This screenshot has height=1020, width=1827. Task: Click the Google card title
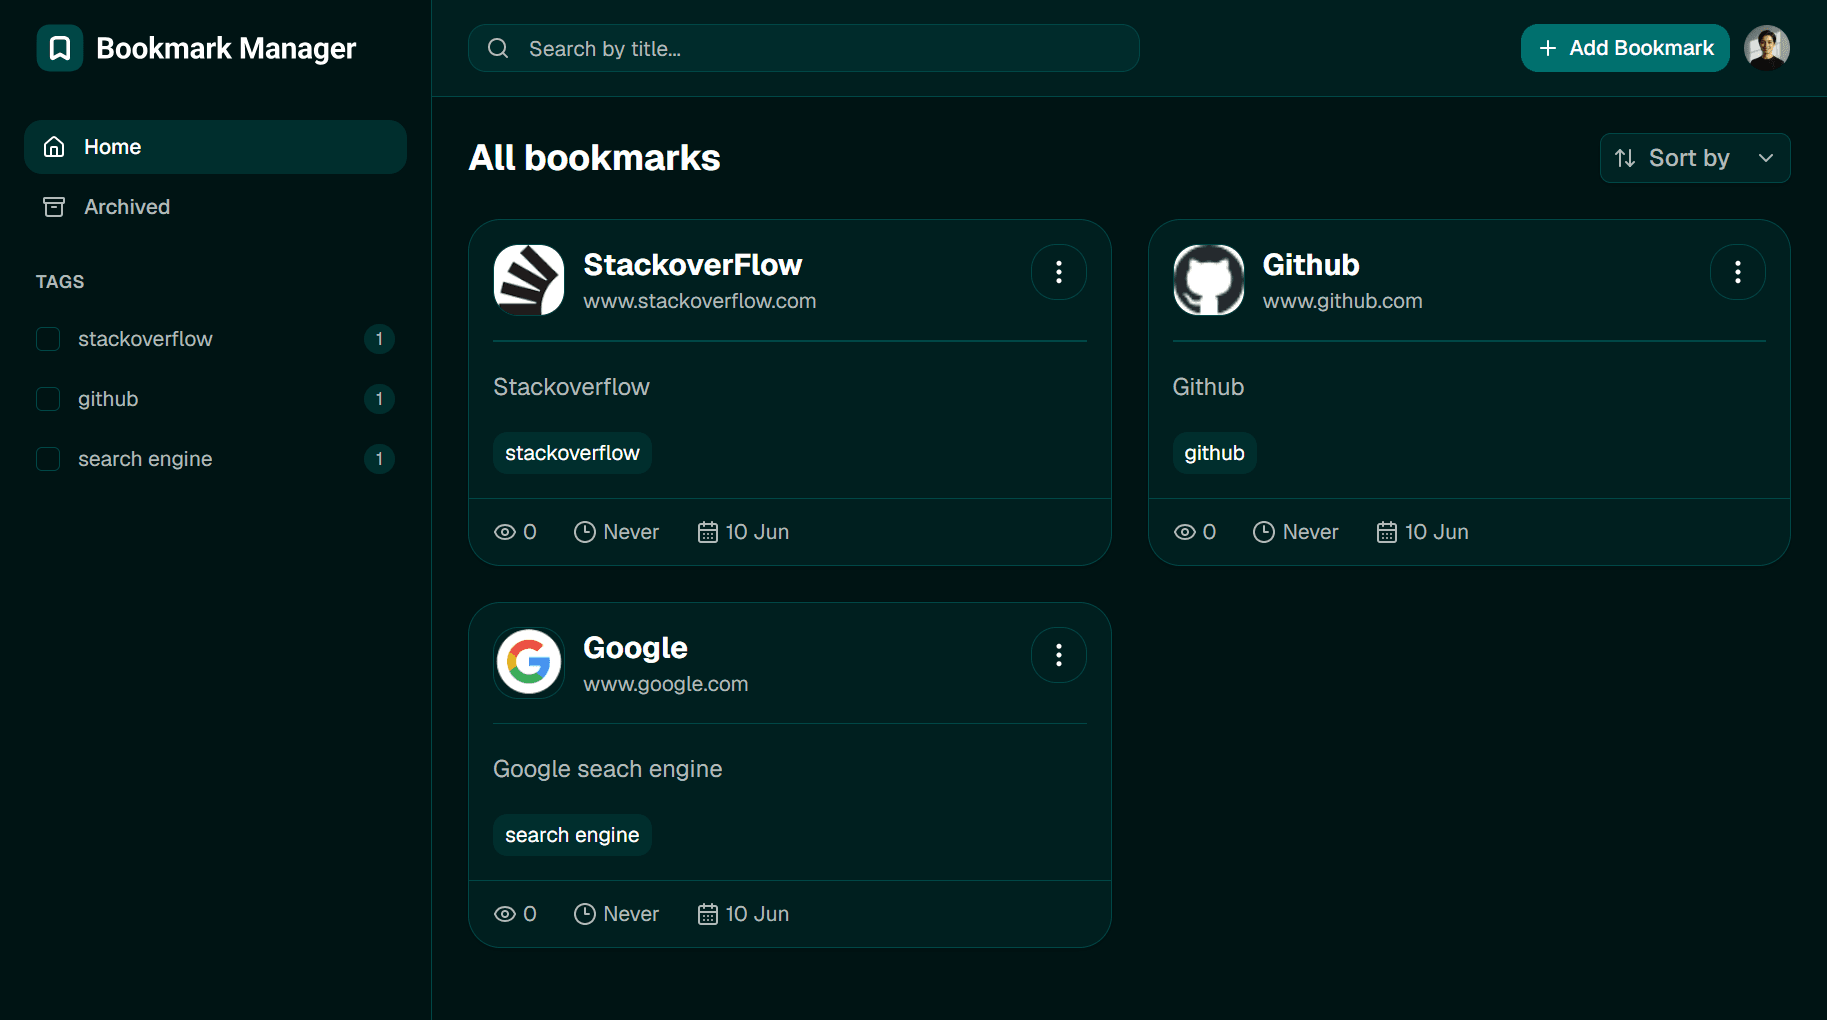[635, 648]
